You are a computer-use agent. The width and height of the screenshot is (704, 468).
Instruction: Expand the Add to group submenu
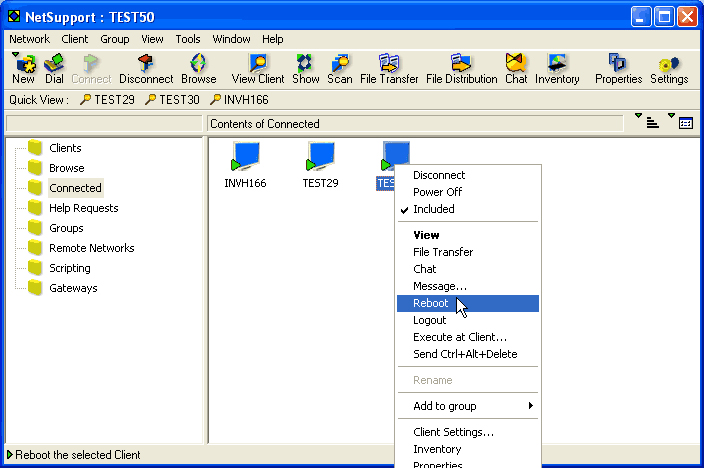coord(468,406)
